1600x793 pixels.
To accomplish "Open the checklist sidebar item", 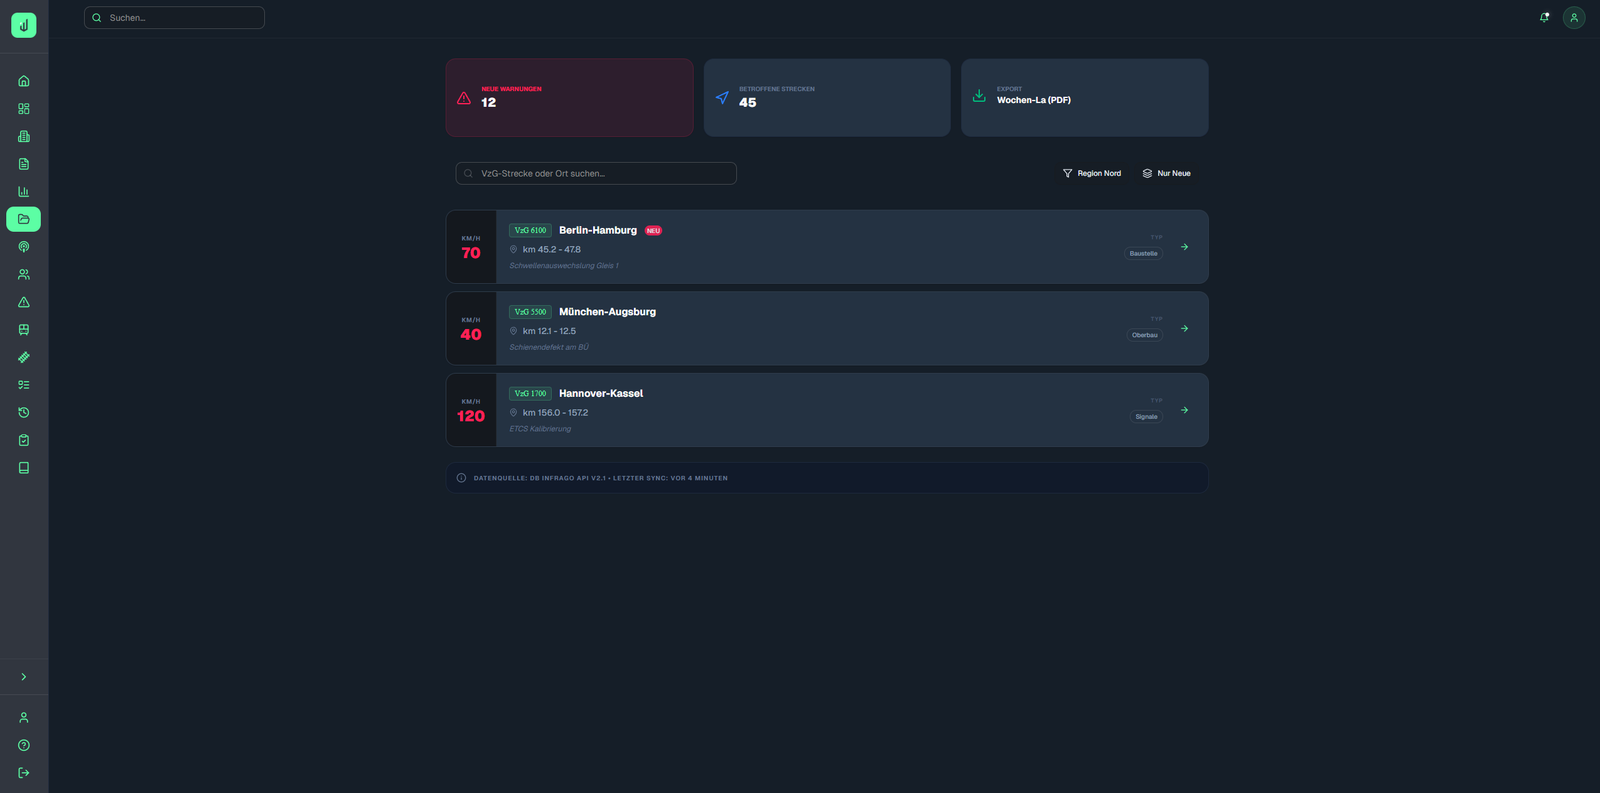I will pyautogui.click(x=24, y=385).
